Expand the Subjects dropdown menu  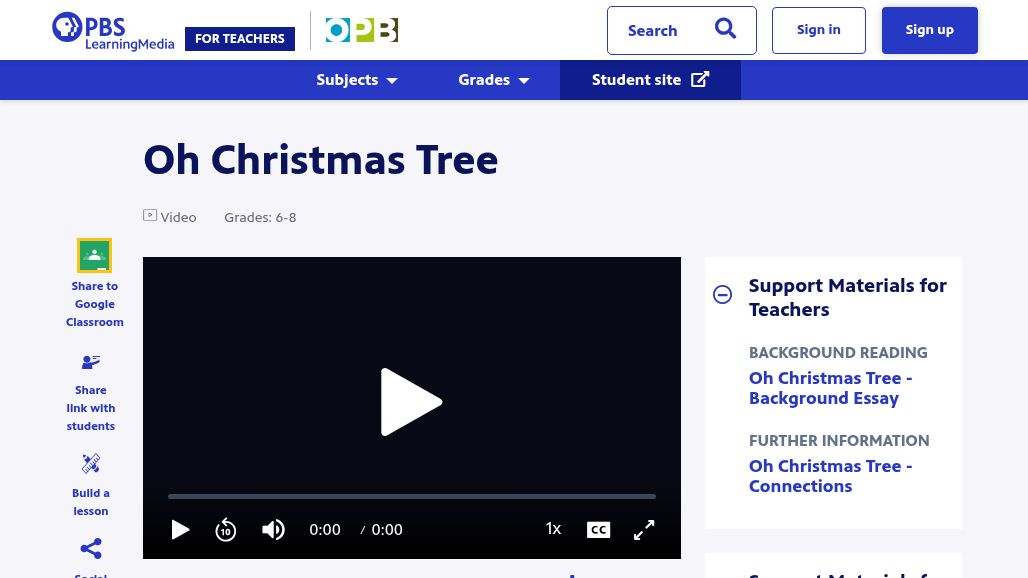[357, 80]
